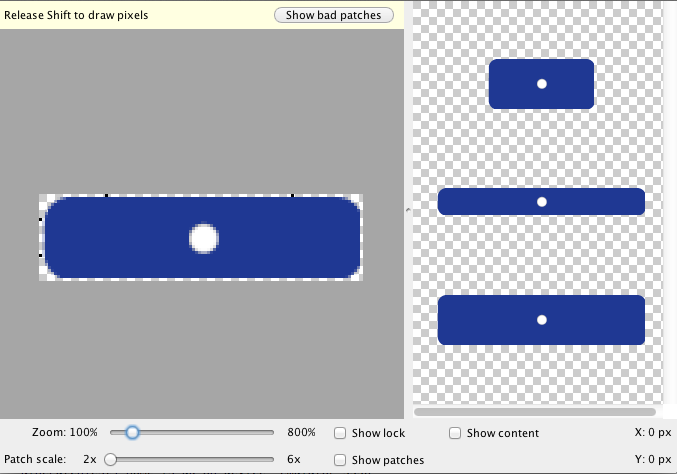Click the vertically stretched preview at top
Image resolution: width=677 pixels, height=474 pixels.
[x=541, y=84]
